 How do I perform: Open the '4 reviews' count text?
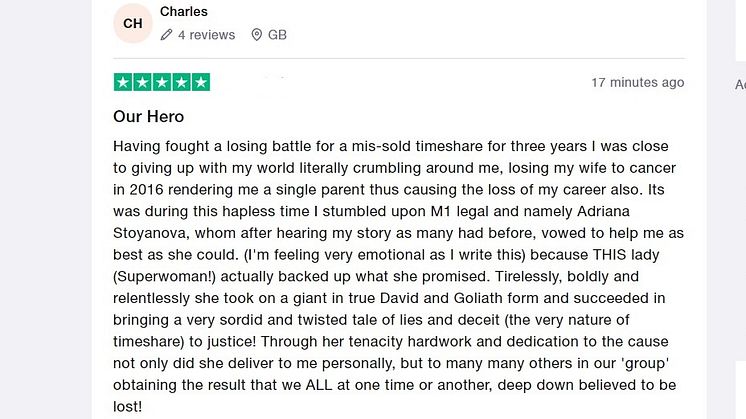click(206, 35)
